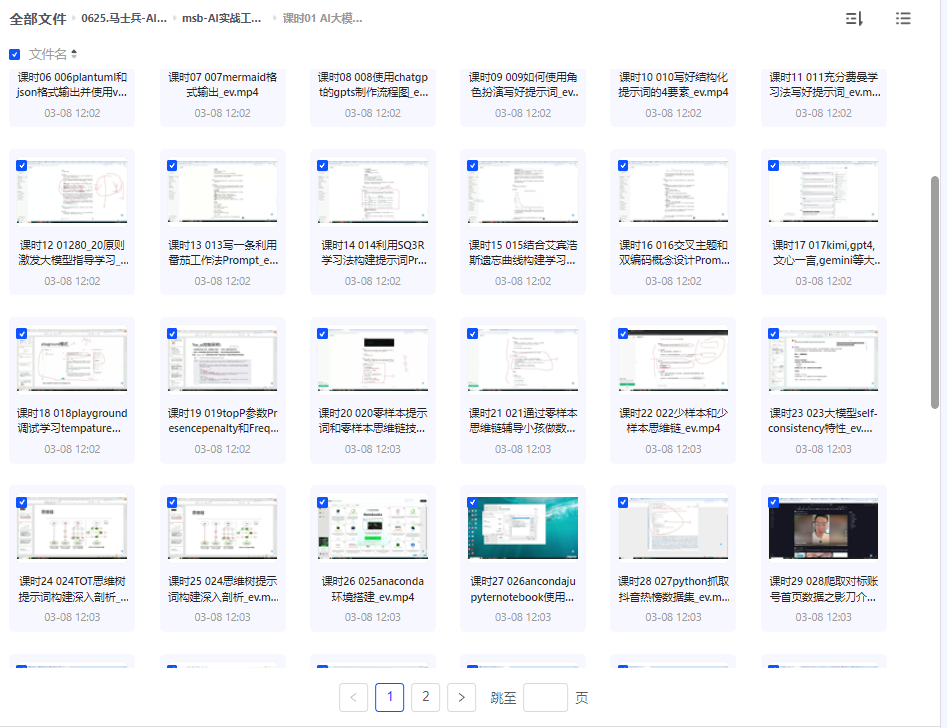Viewport: 947px width, 728px height.
Task: Uncheck the 课时12 file checkbox
Action: pos(22,165)
